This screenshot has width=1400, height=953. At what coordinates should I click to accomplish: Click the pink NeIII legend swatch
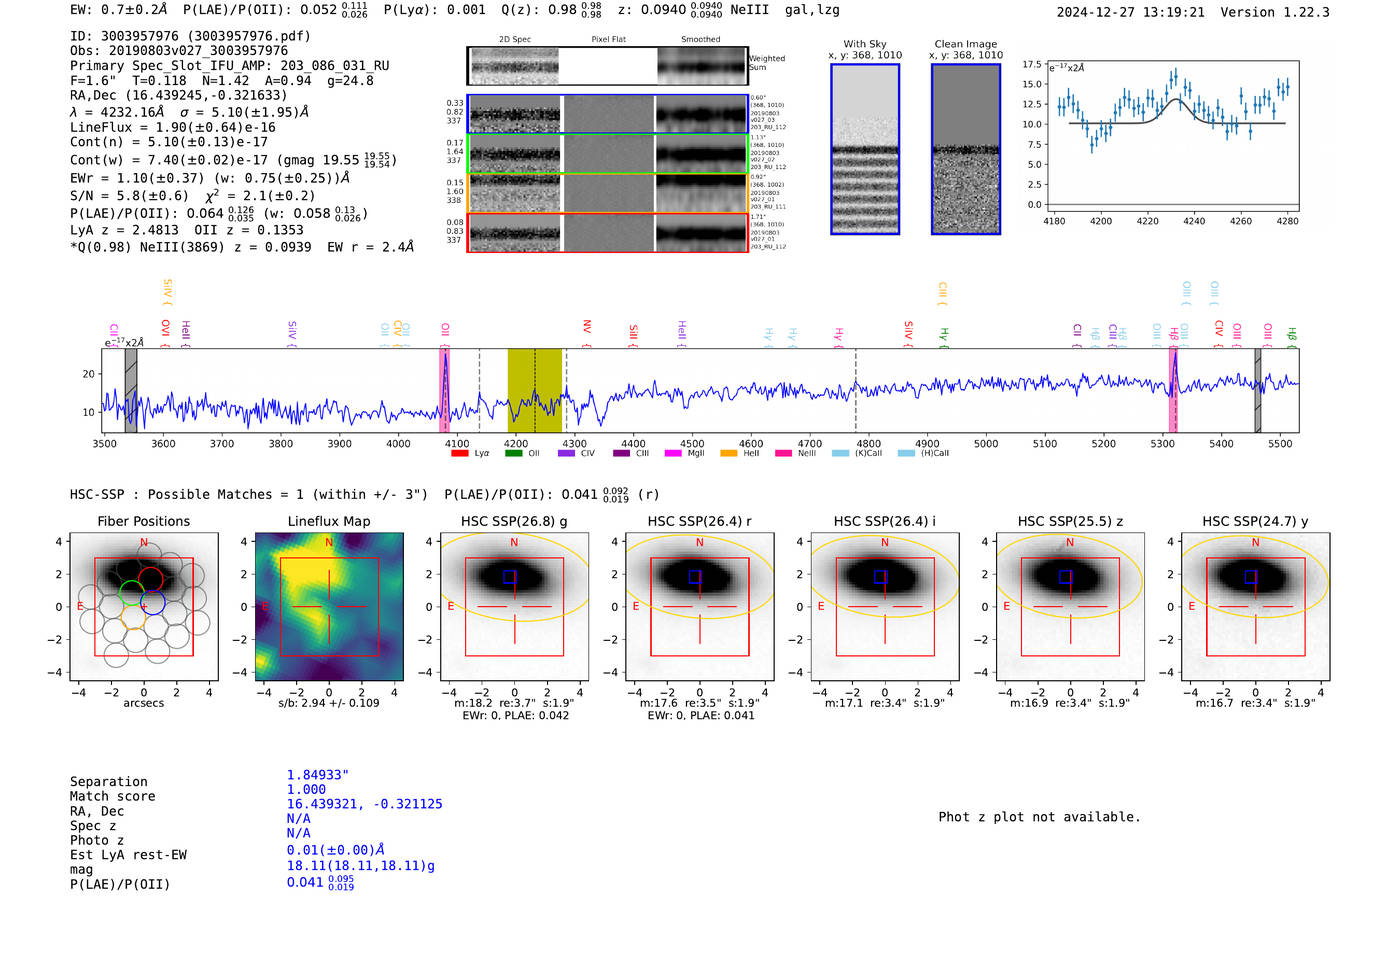(782, 453)
